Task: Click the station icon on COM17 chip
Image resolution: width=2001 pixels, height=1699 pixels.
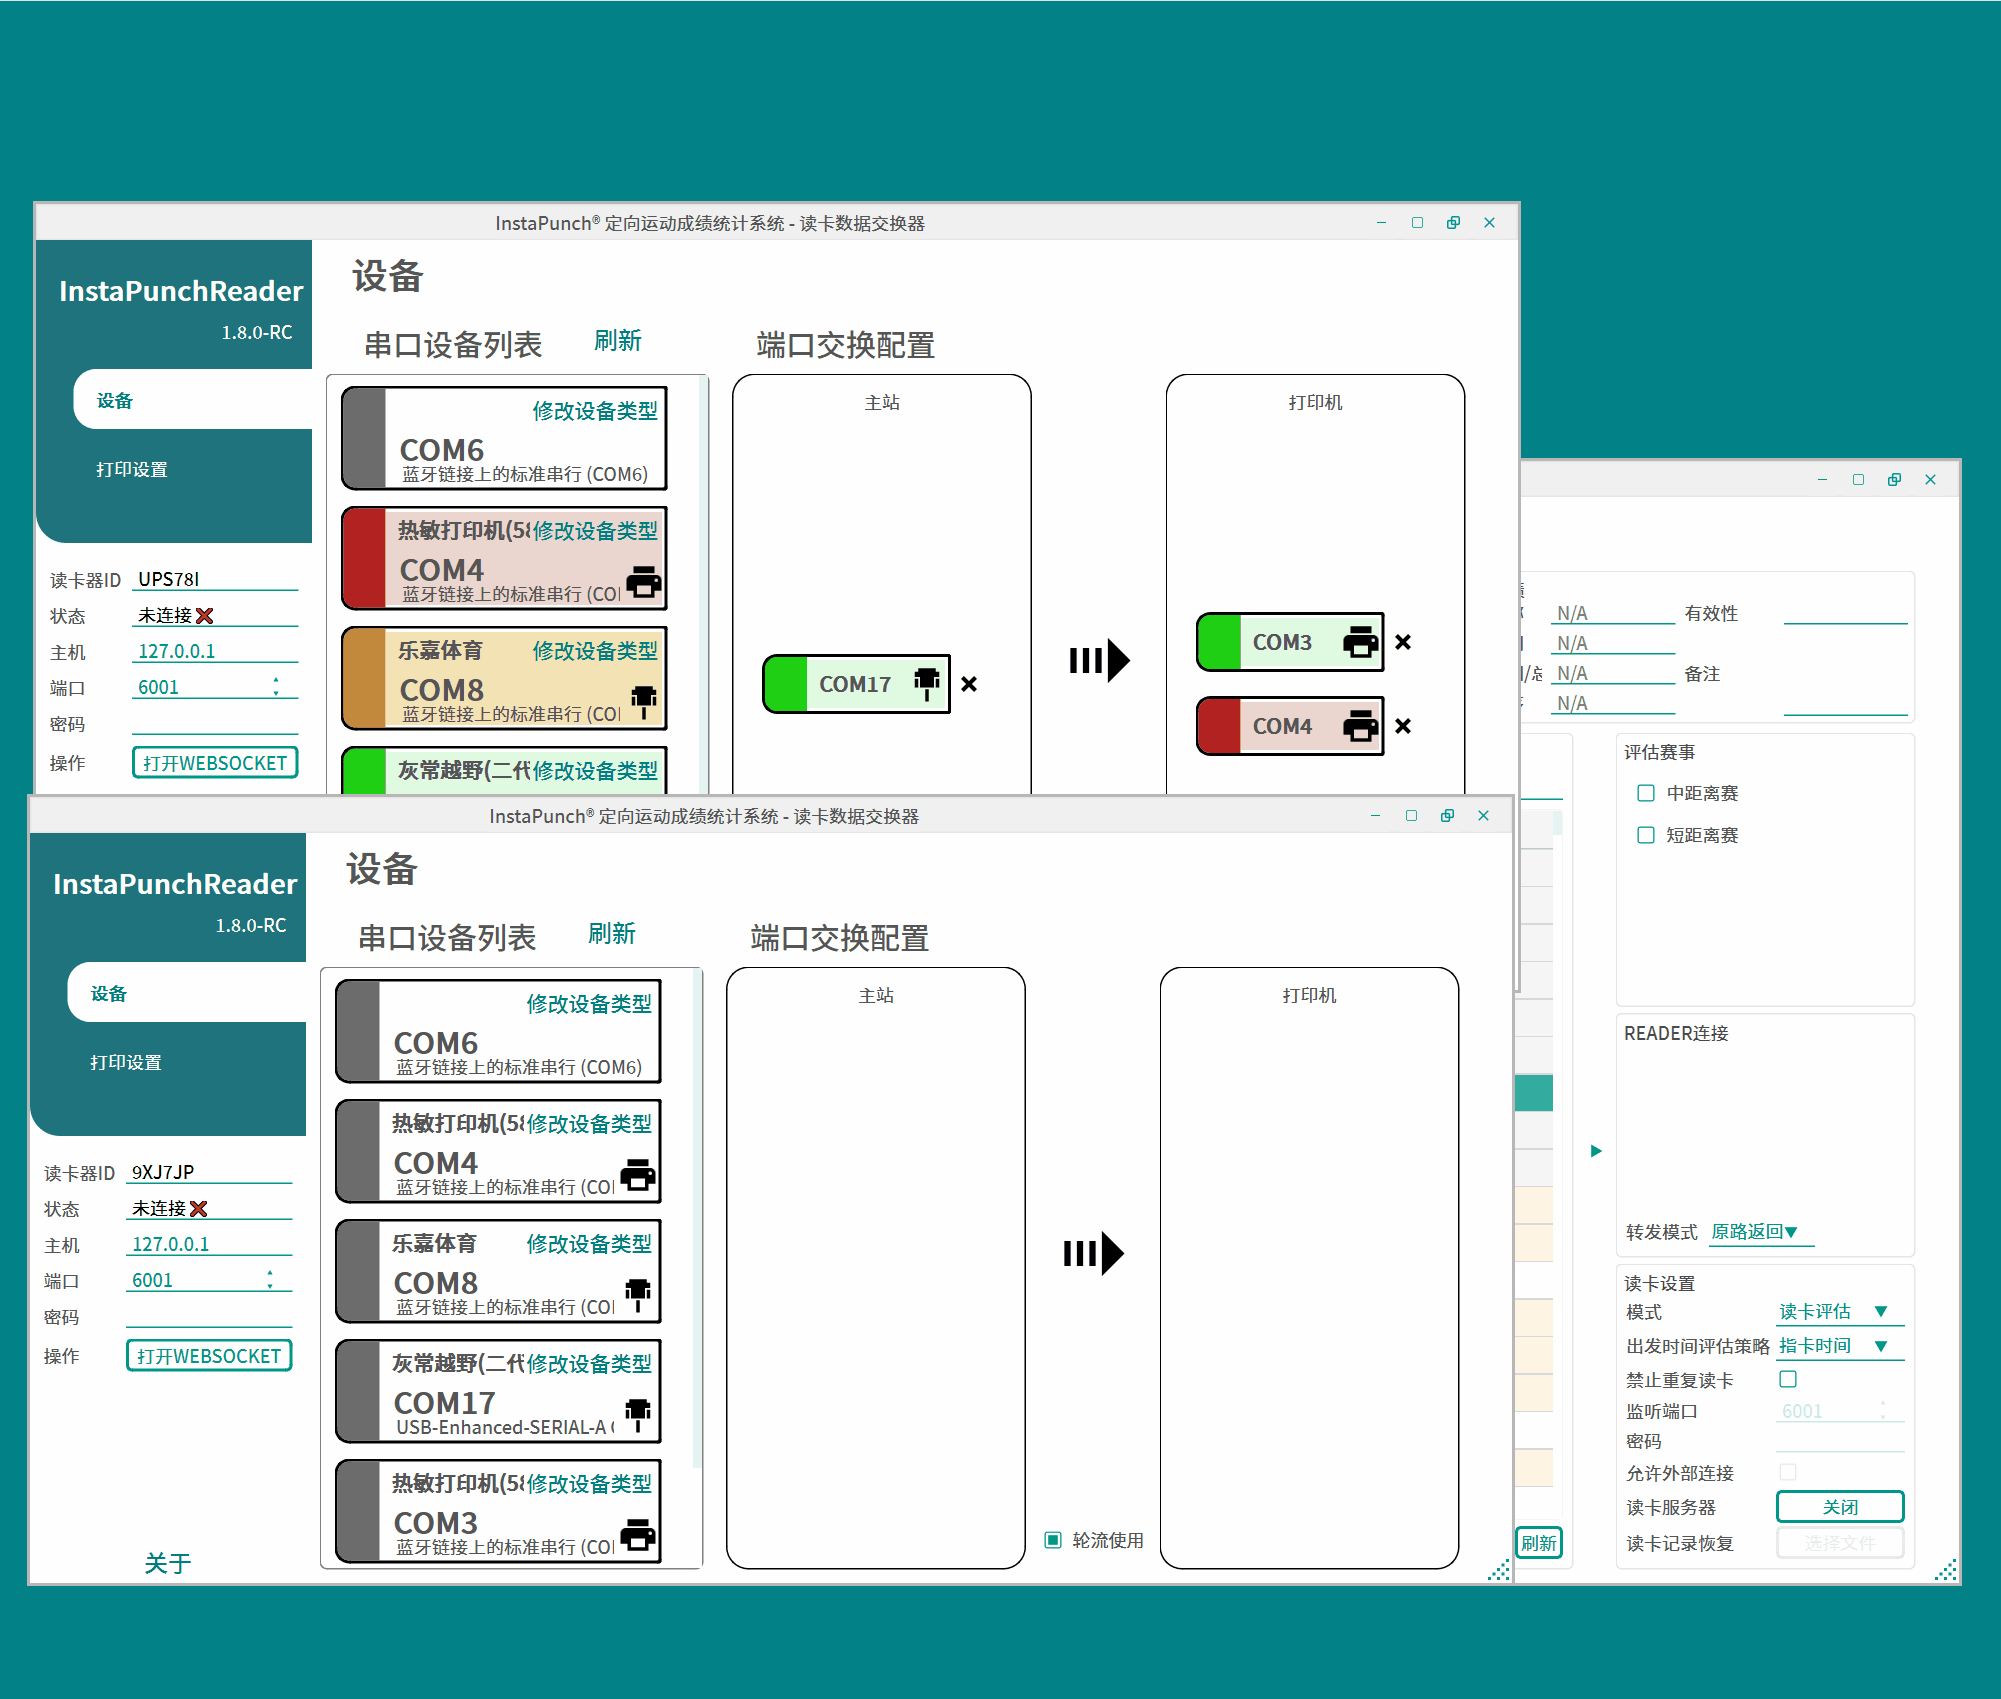Action: (927, 683)
